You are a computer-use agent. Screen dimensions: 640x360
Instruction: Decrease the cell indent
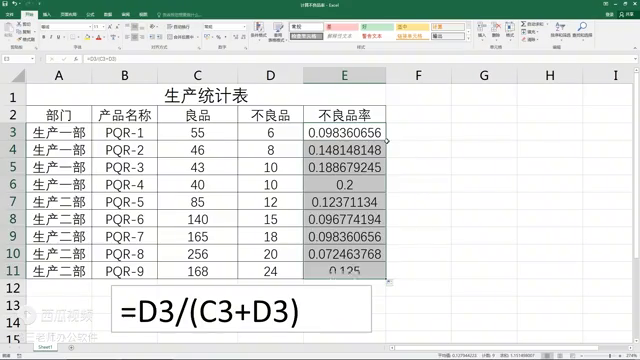click(x=152, y=37)
